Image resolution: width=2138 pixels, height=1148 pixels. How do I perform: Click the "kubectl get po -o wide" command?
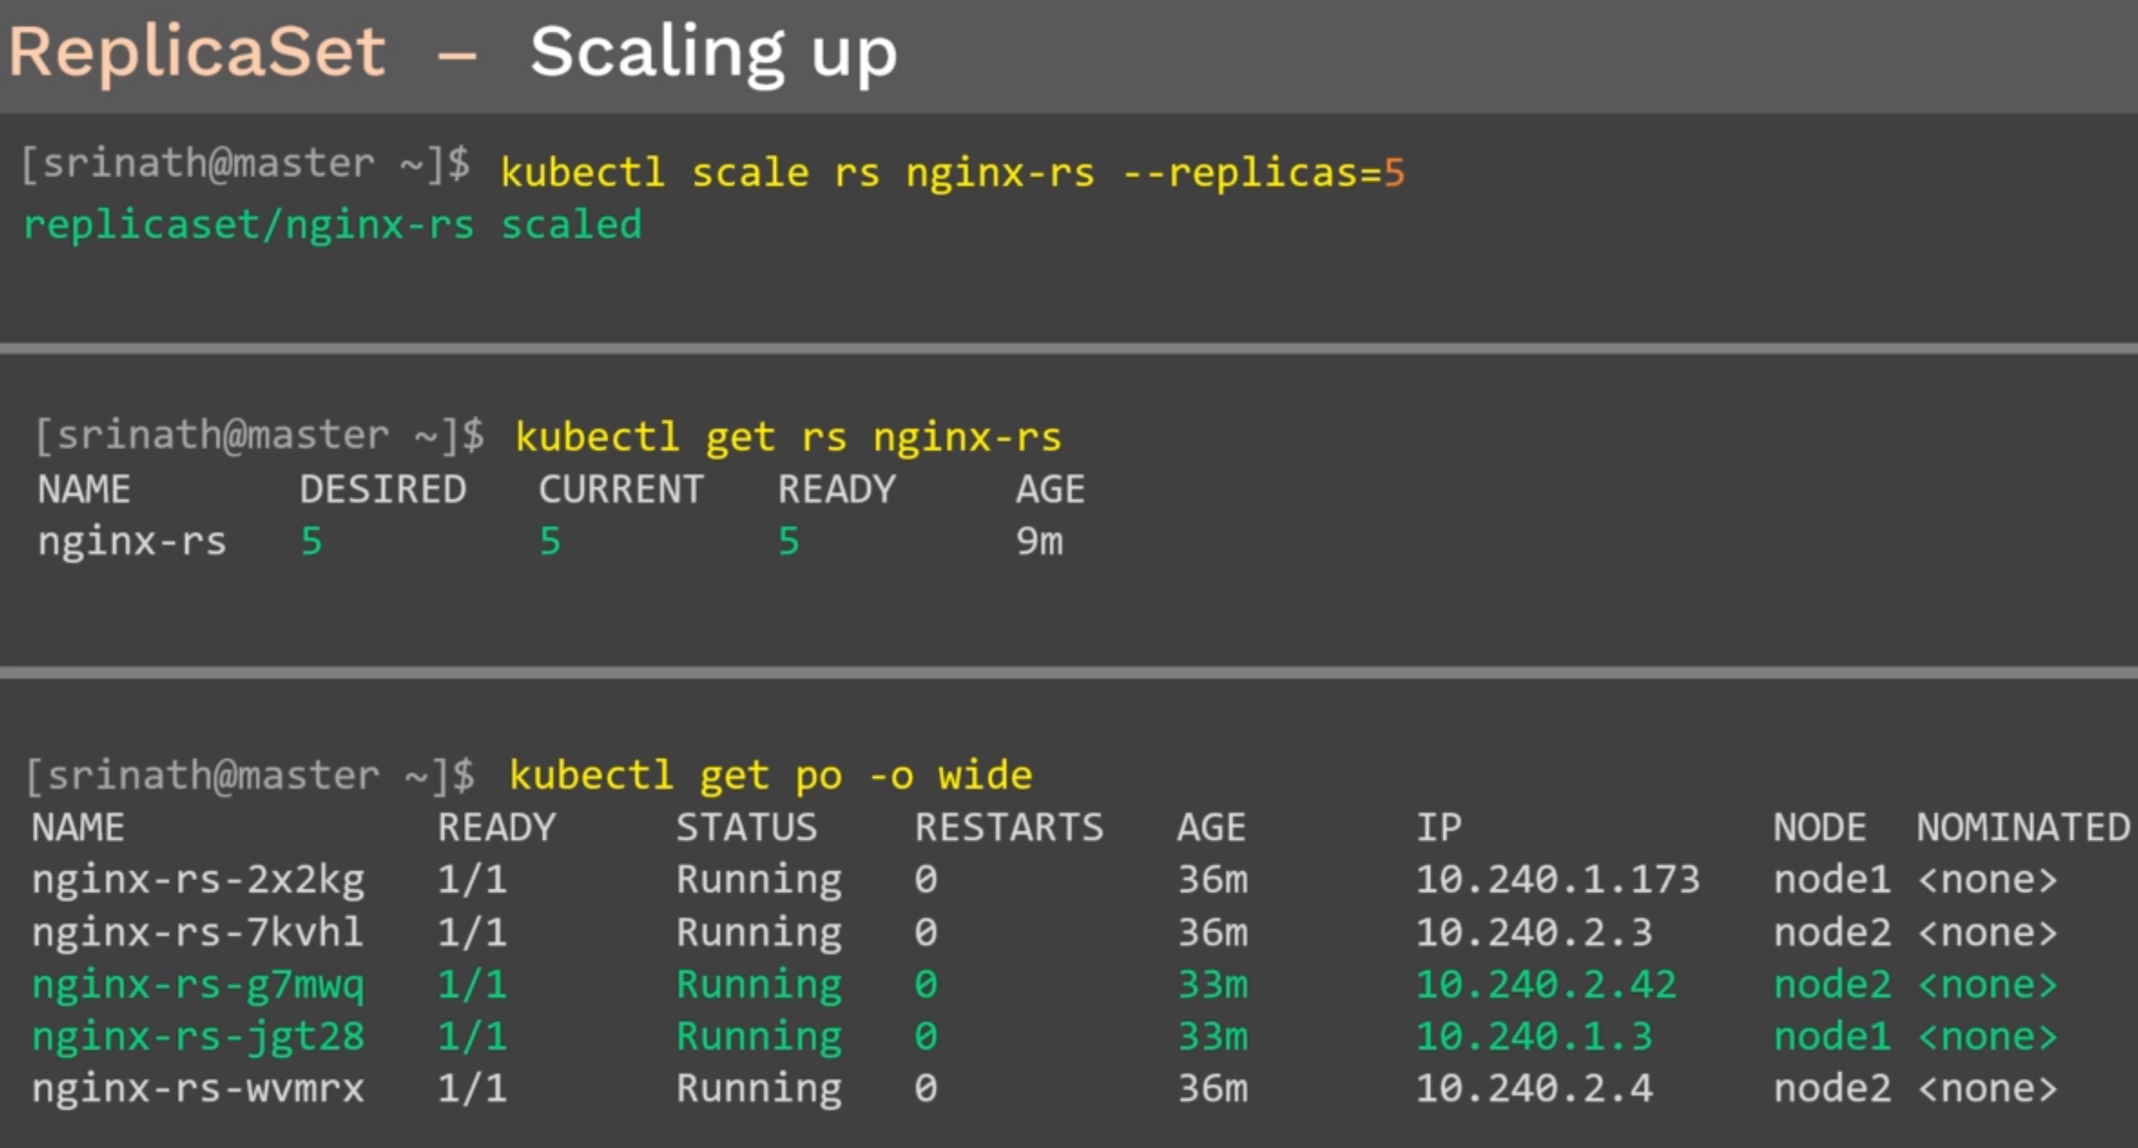(770, 775)
